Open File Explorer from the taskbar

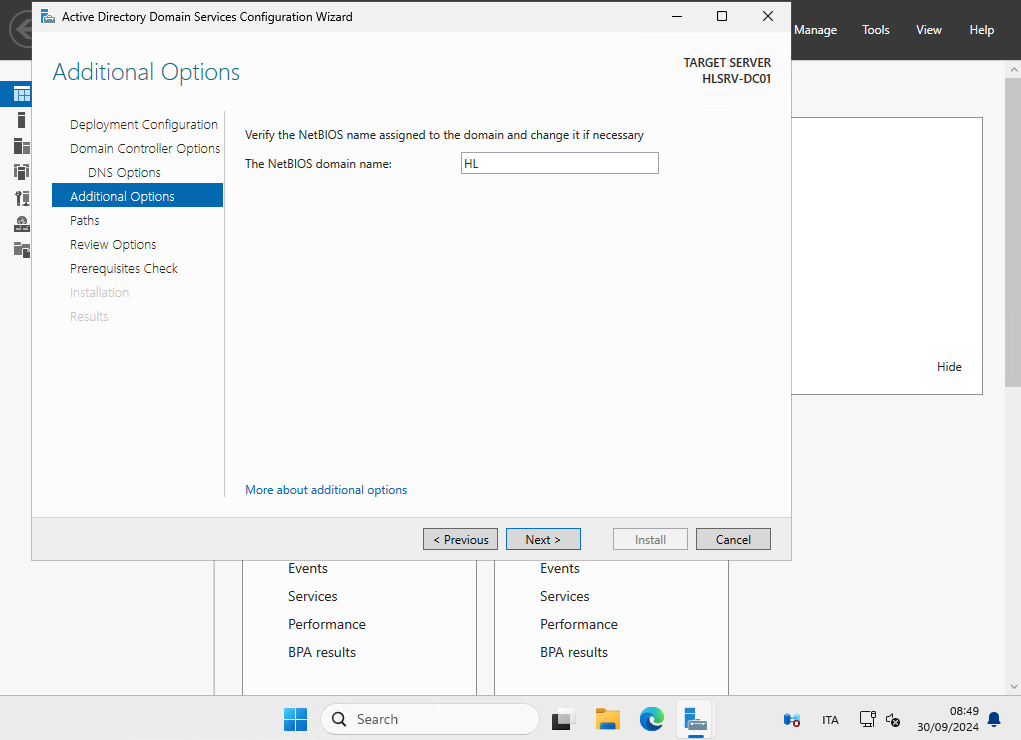pos(607,719)
